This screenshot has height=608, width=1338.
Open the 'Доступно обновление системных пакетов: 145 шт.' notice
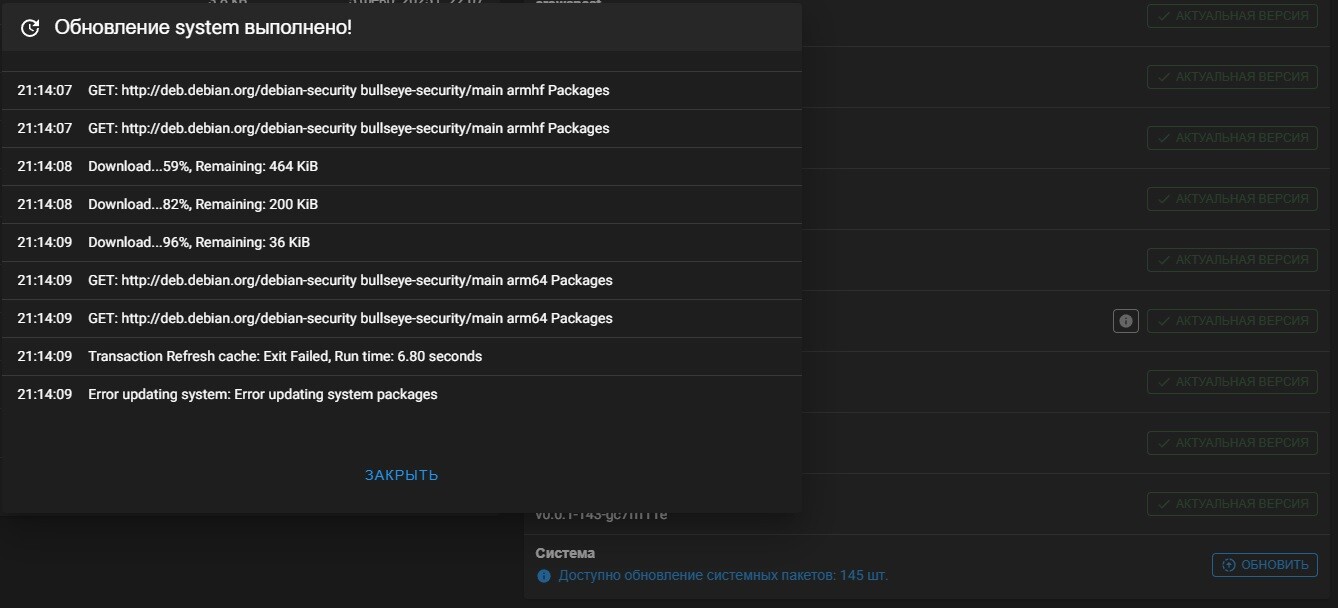(722, 576)
